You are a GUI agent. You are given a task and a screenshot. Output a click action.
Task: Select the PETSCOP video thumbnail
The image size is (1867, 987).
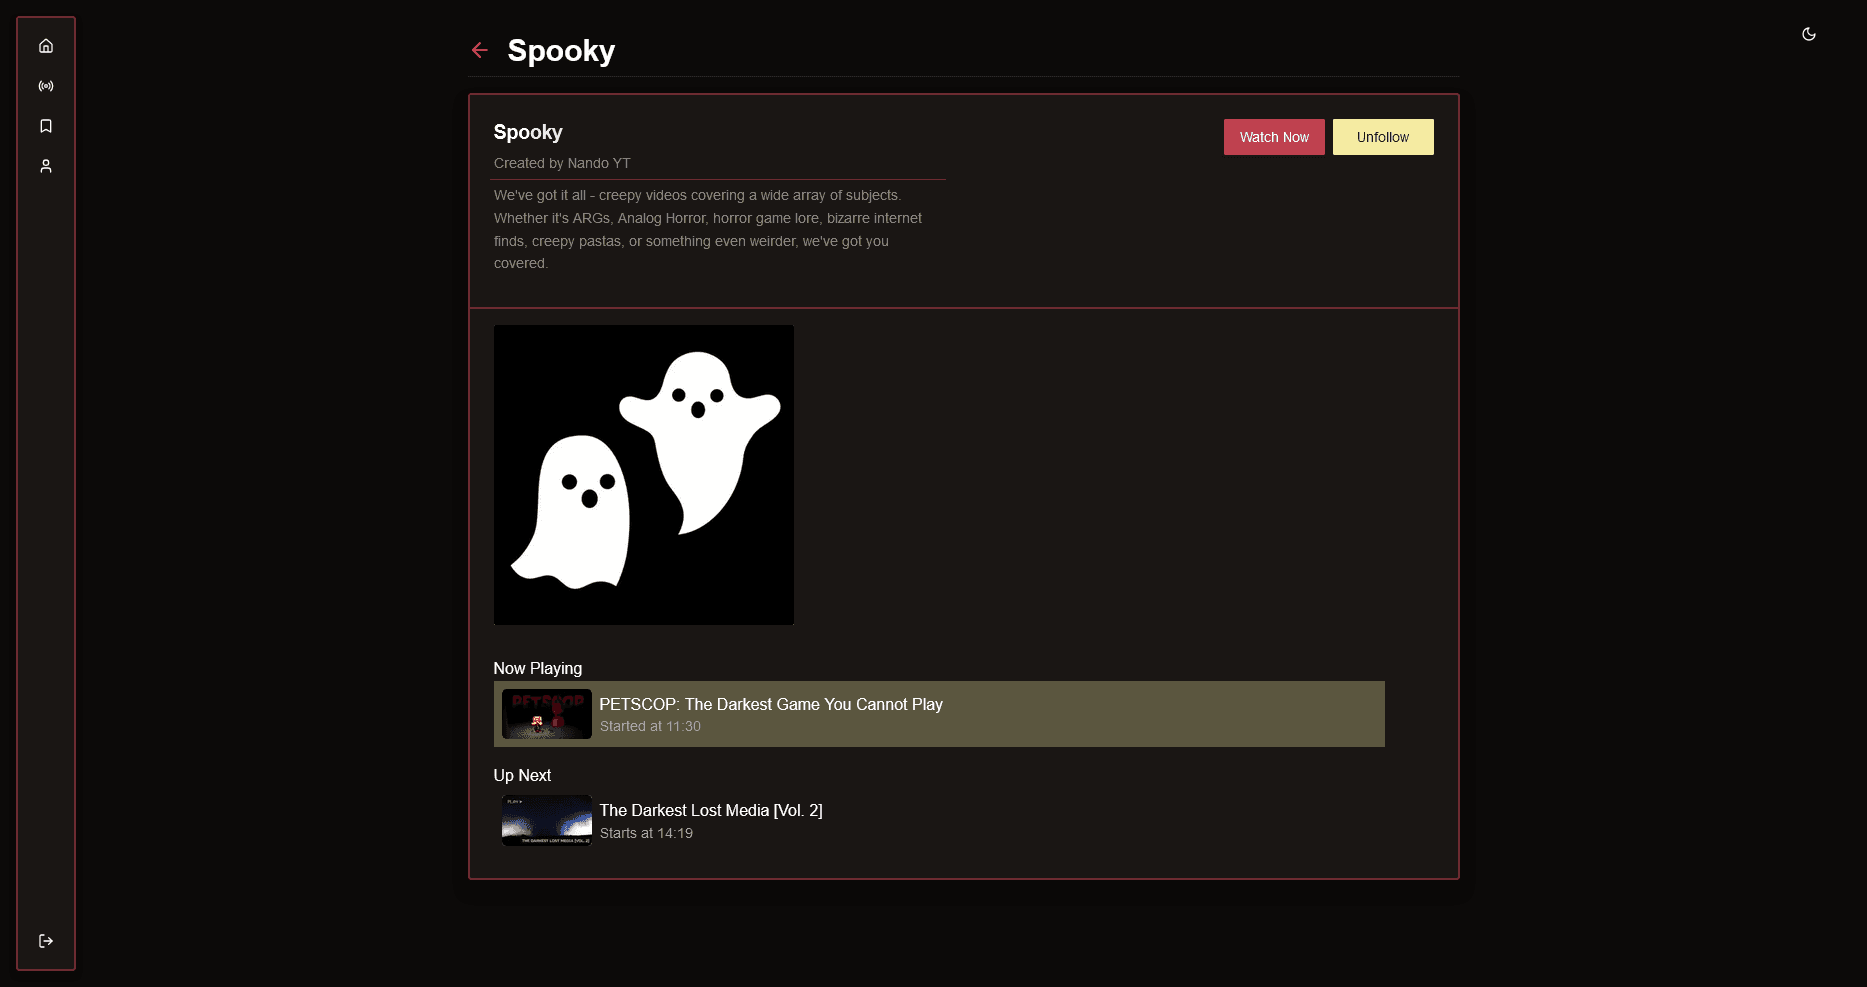tap(546, 714)
